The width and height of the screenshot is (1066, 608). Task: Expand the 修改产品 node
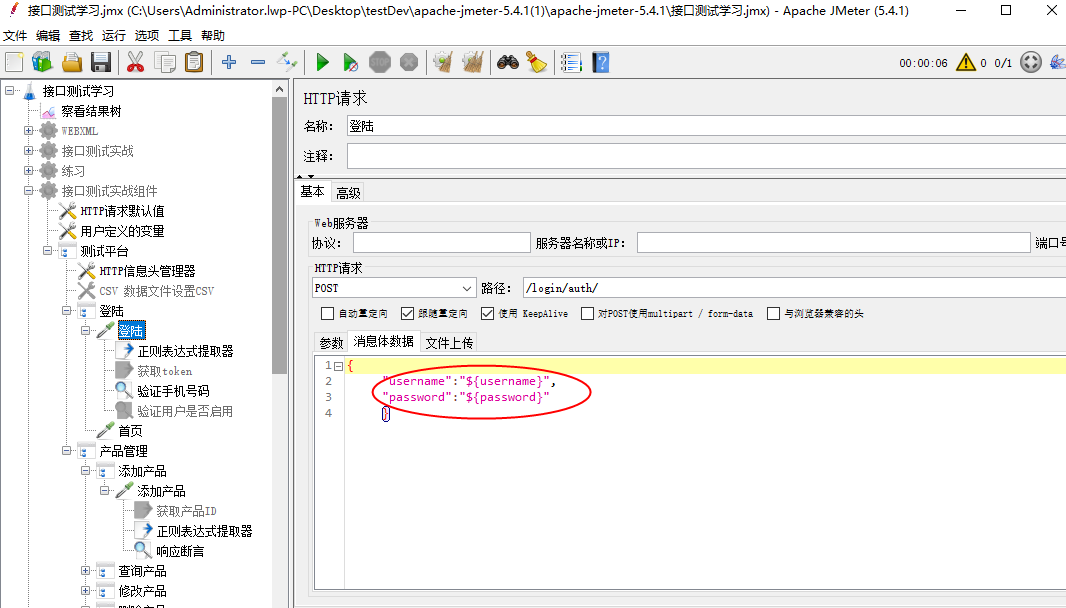click(x=86, y=590)
